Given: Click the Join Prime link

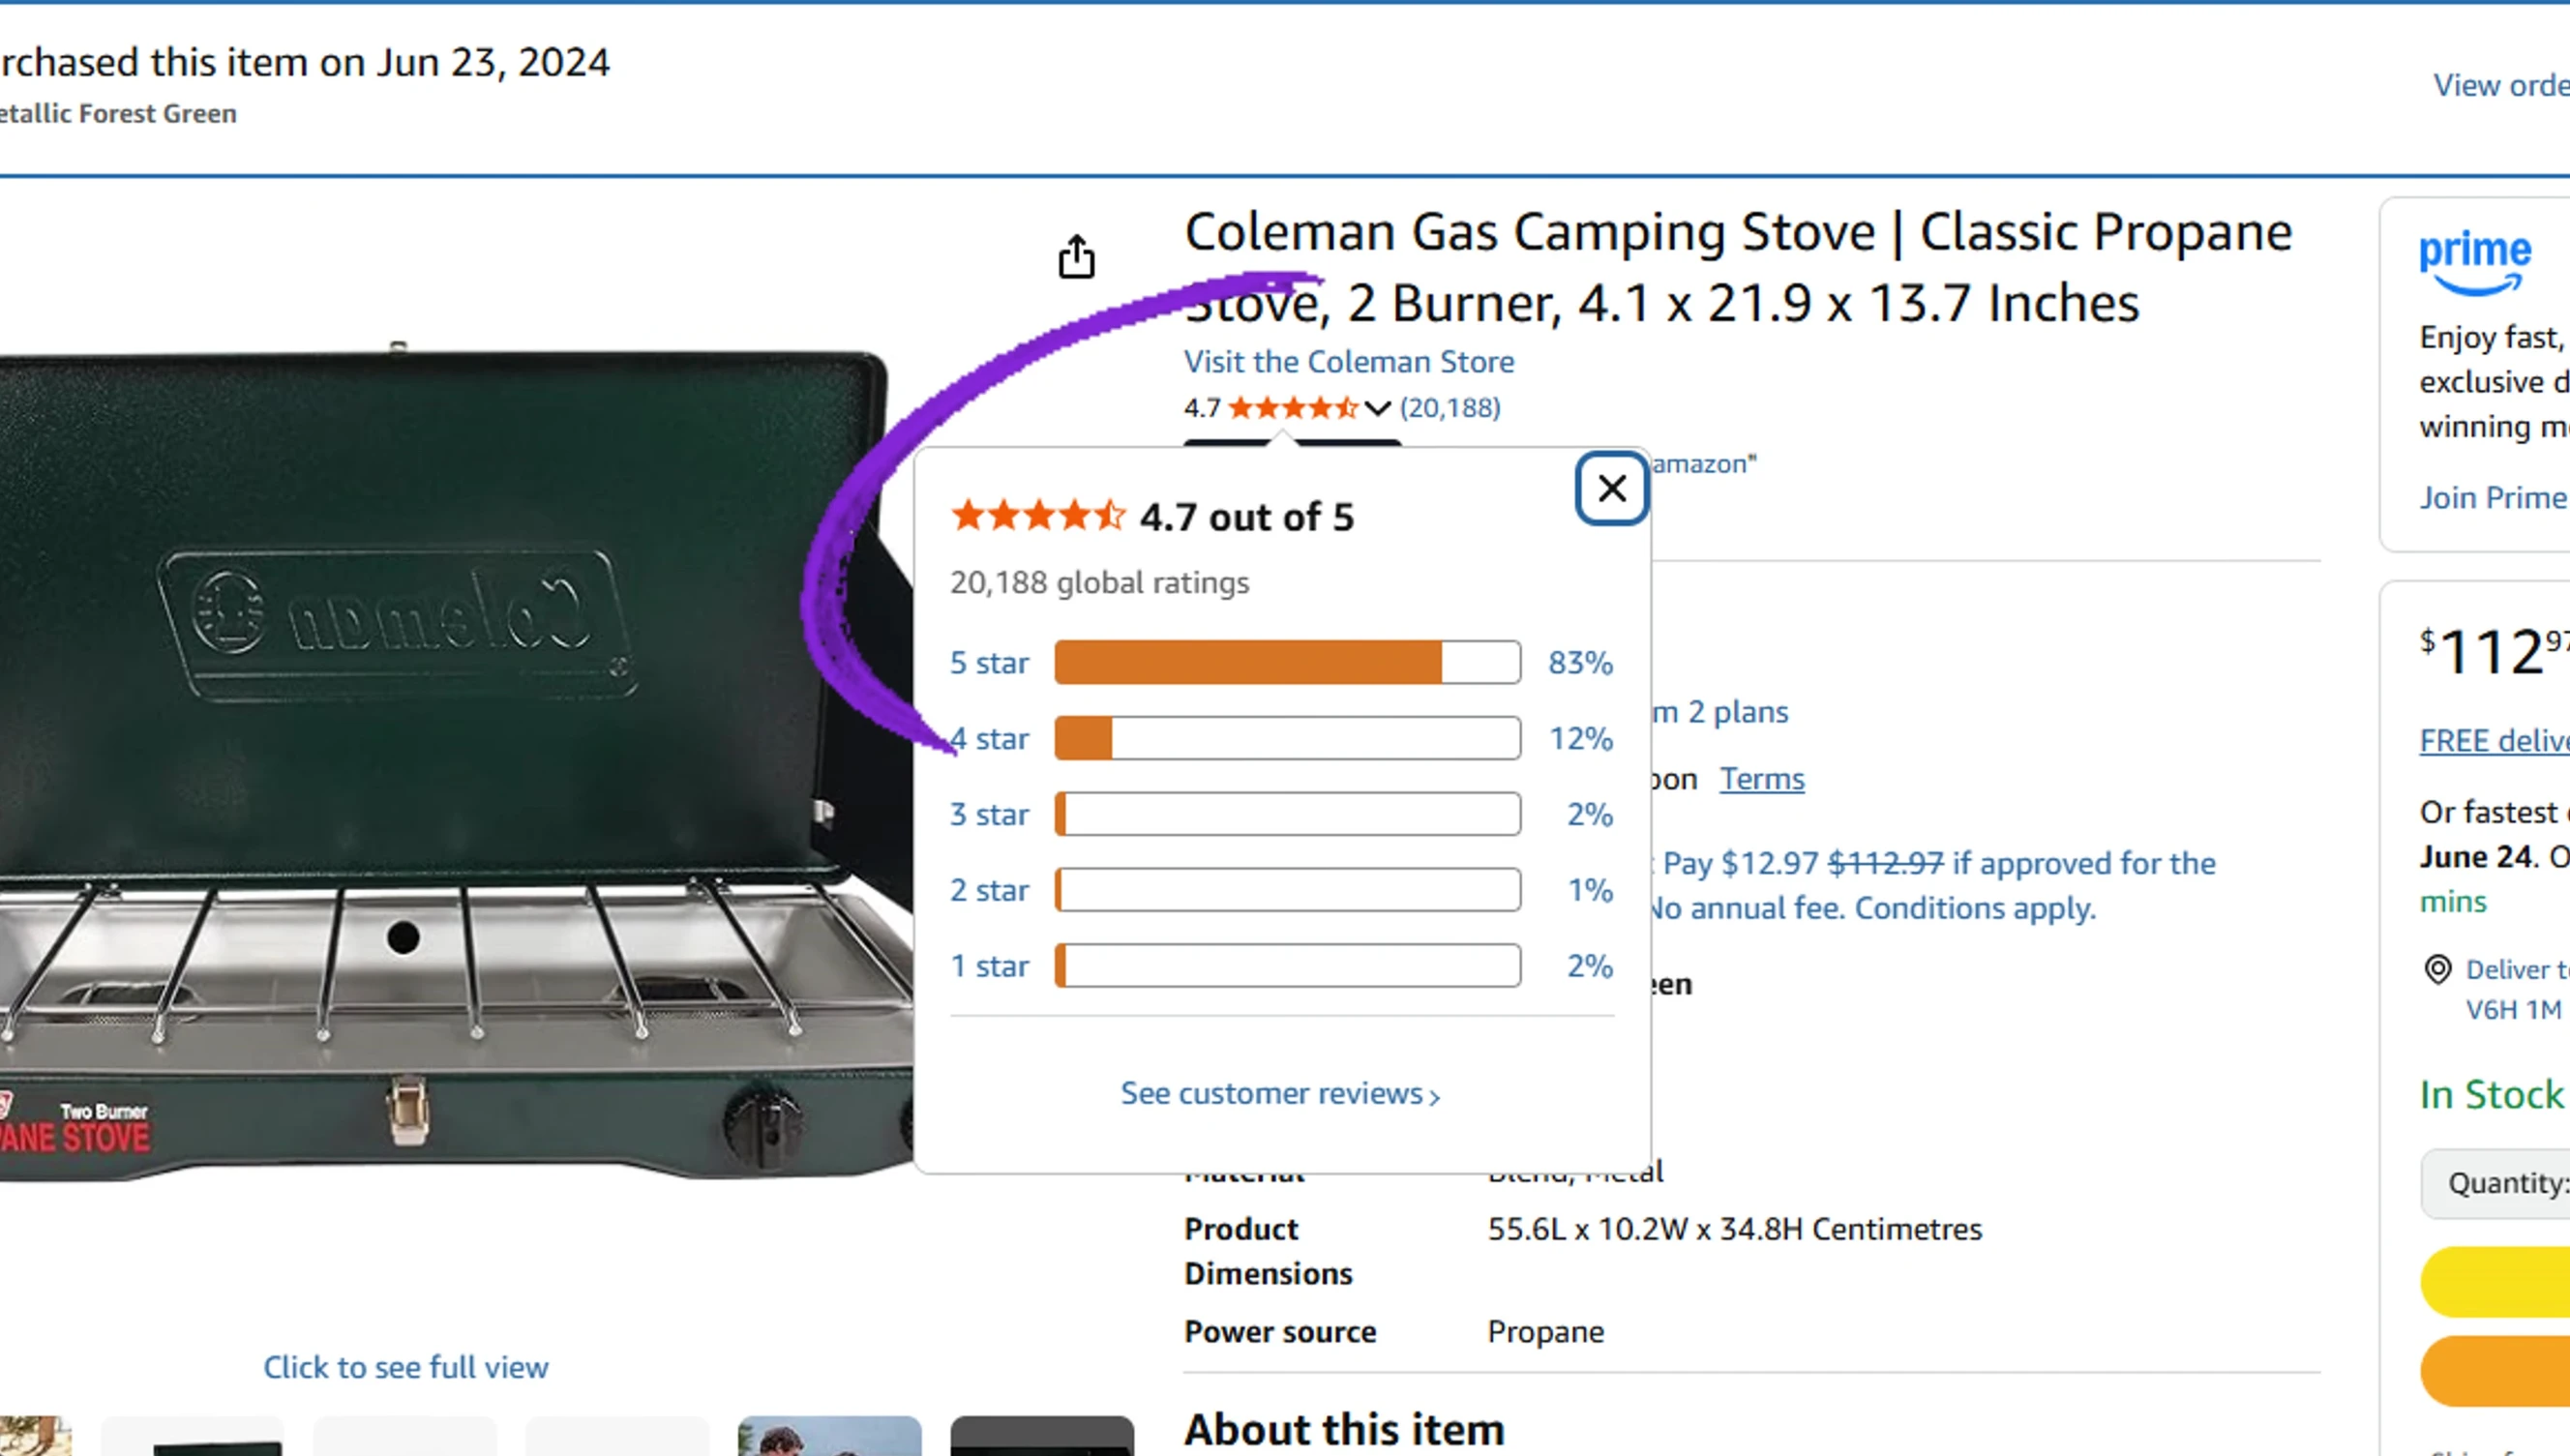Looking at the screenshot, I should pyautogui.click(x=2493, y=498).
